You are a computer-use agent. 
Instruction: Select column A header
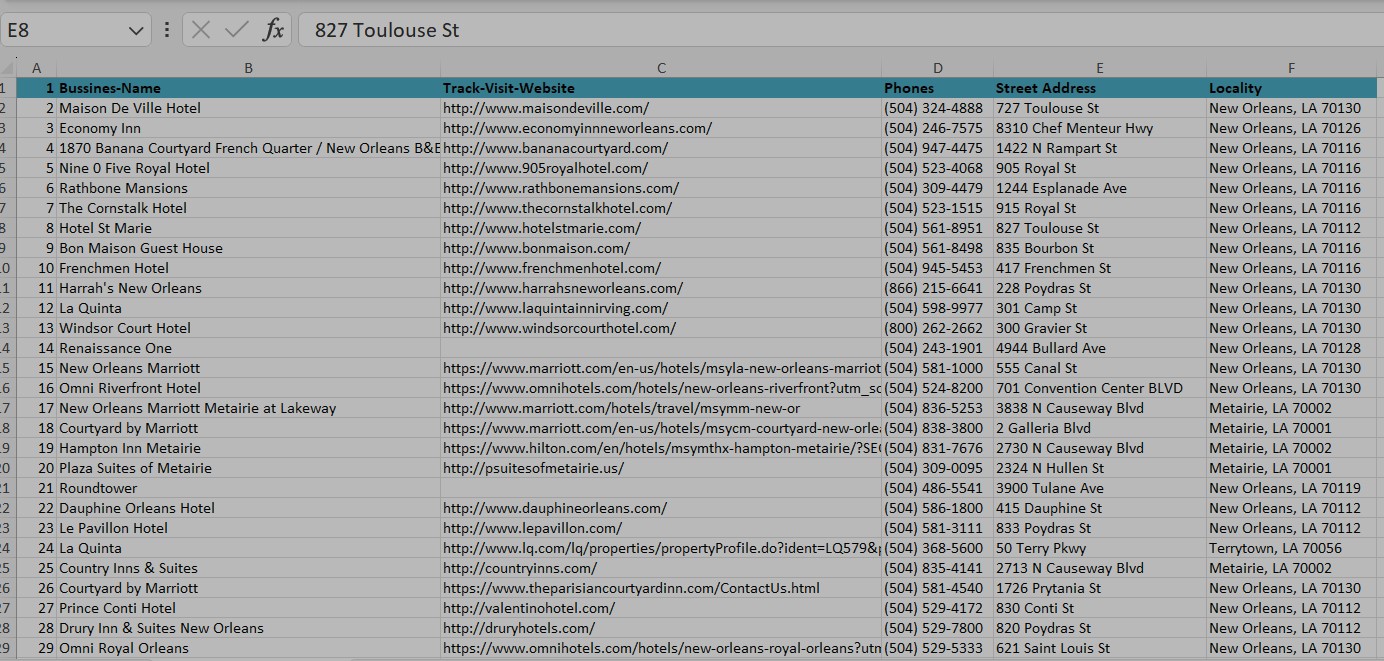[x=37, y=68]
